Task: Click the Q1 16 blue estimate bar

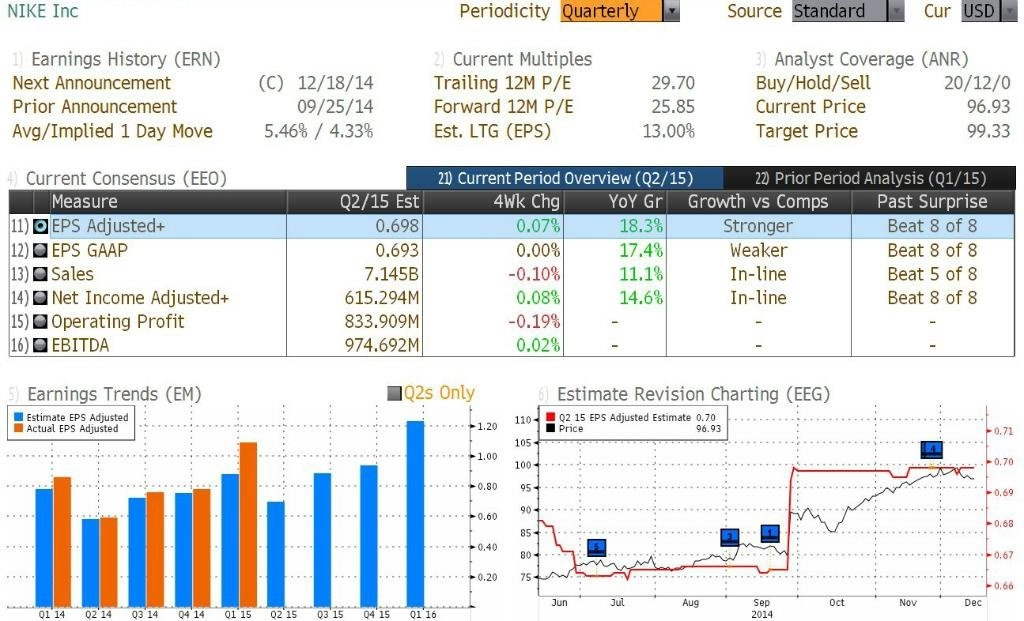Action: [x=415, y=514]
